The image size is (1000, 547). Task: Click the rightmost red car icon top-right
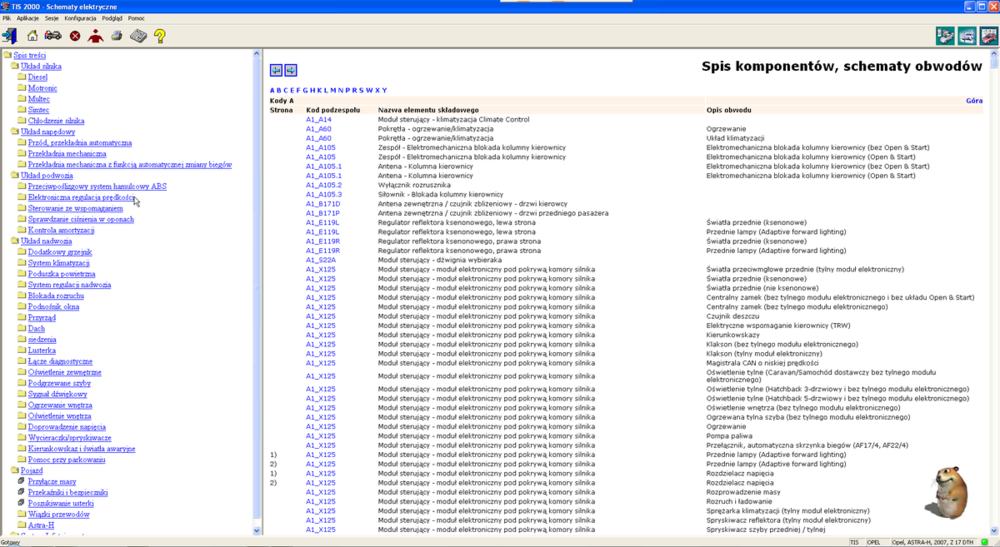tap(988, 36)
